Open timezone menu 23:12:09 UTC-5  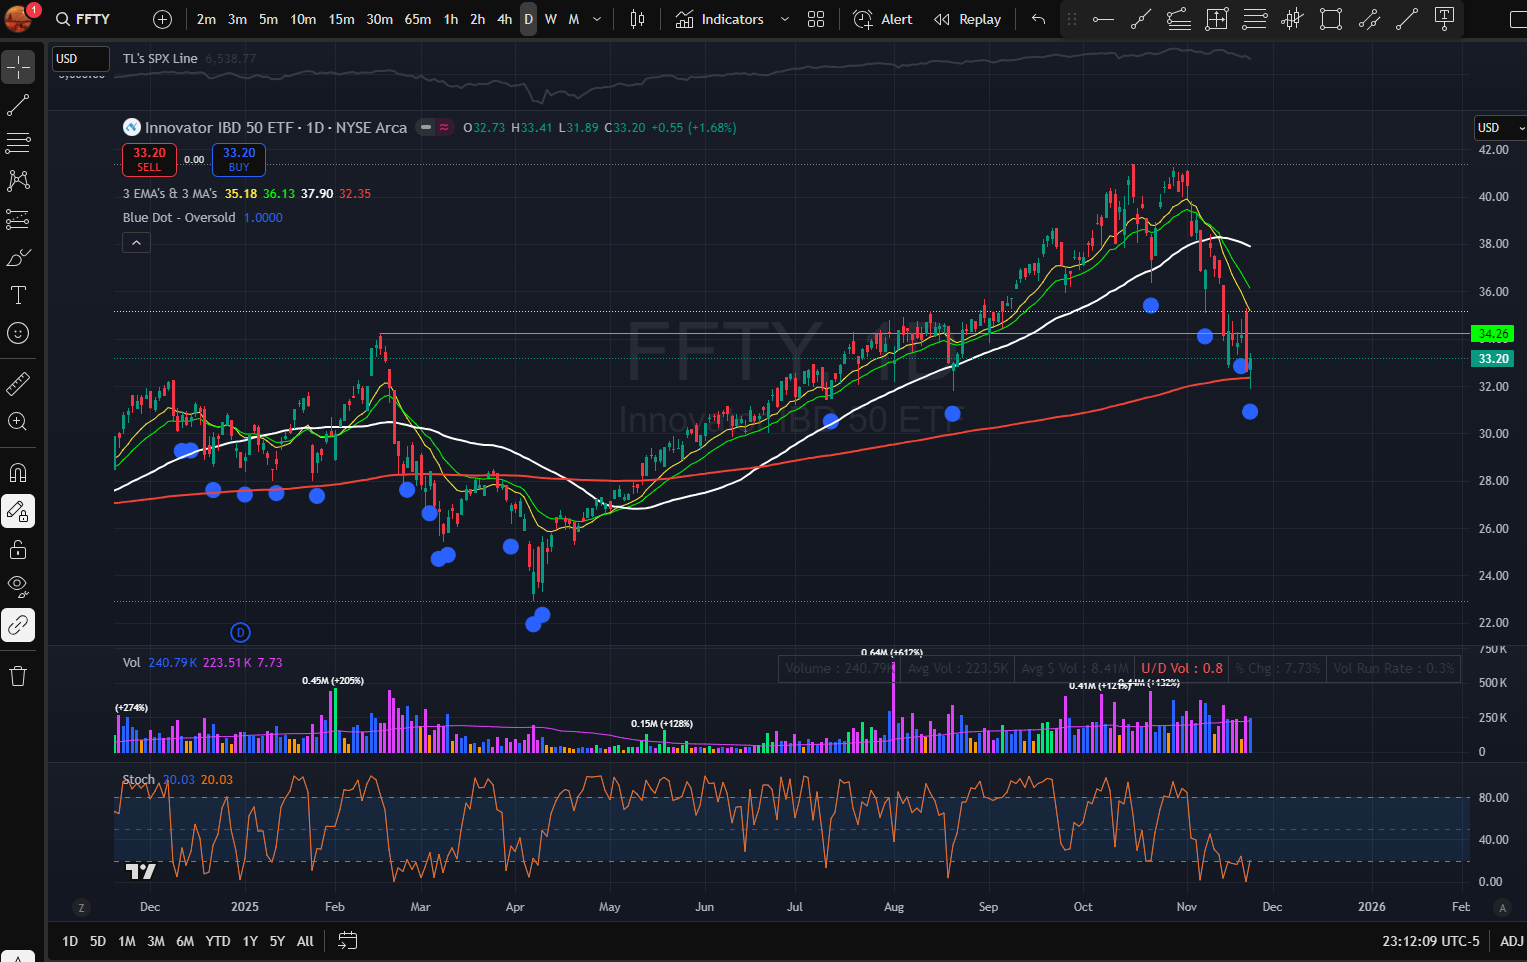pyautogui.click(x=1431, y=941)
